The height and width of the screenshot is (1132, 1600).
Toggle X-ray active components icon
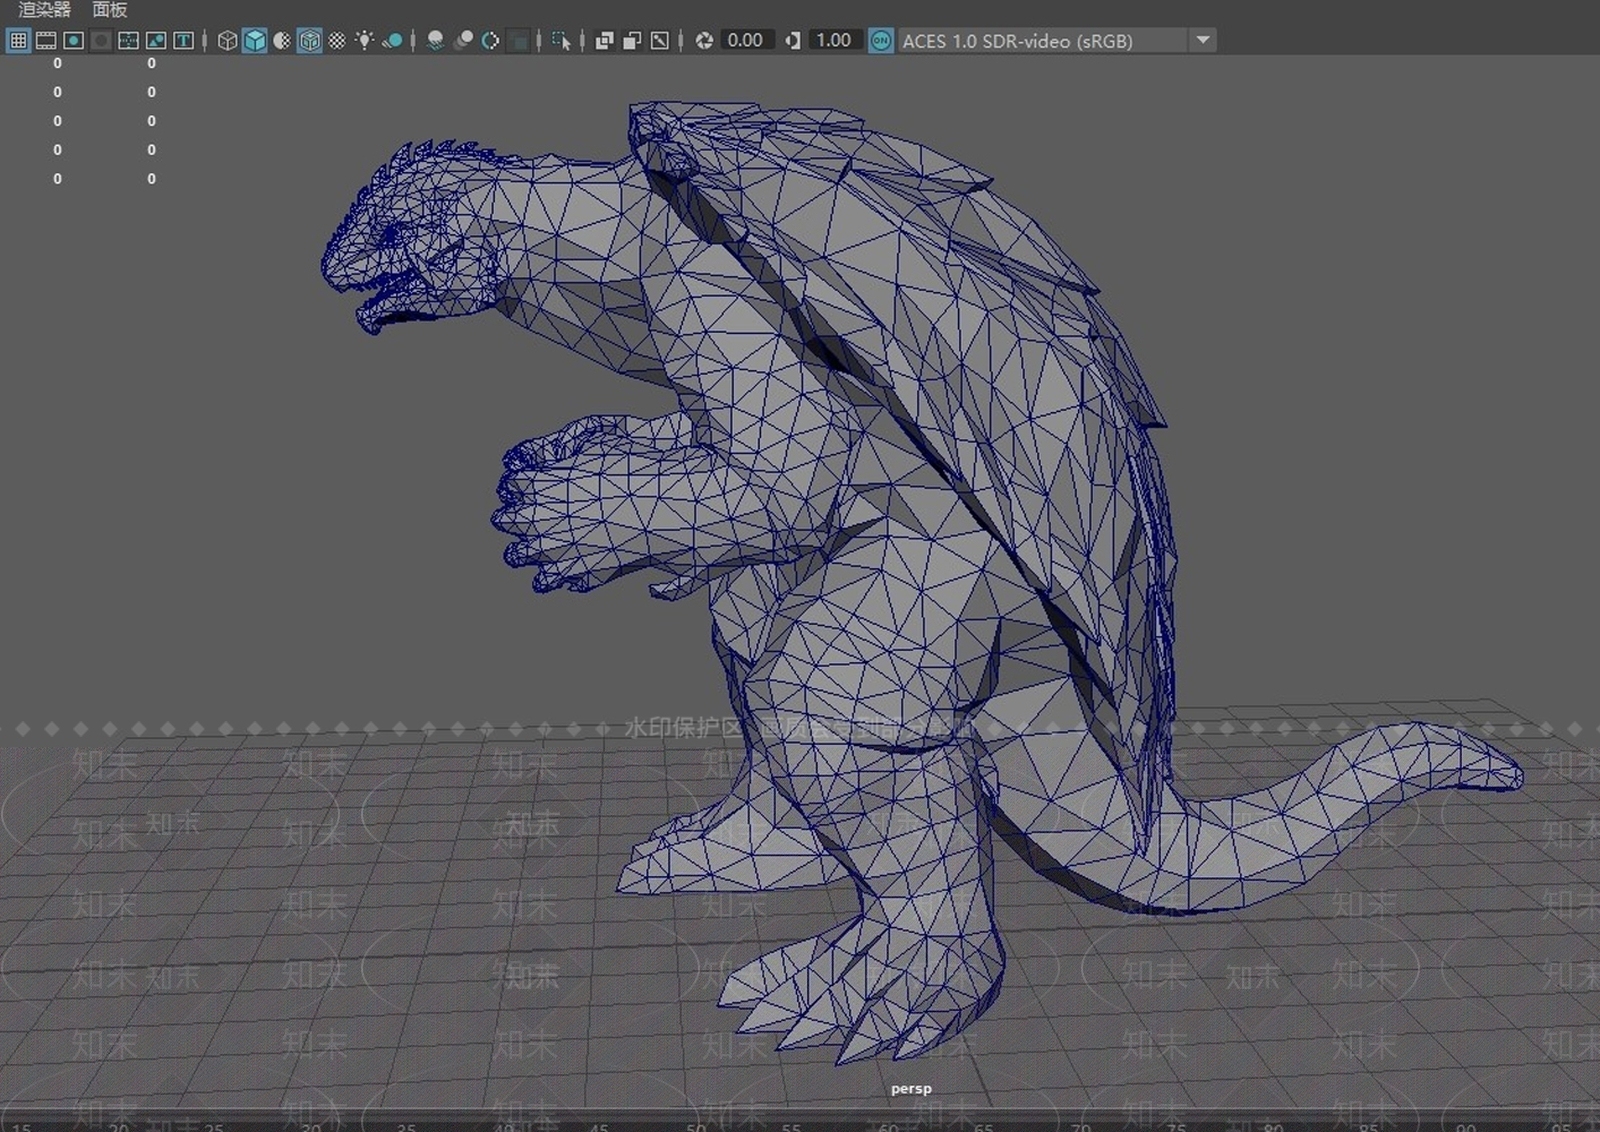click(x=632, y=41)
